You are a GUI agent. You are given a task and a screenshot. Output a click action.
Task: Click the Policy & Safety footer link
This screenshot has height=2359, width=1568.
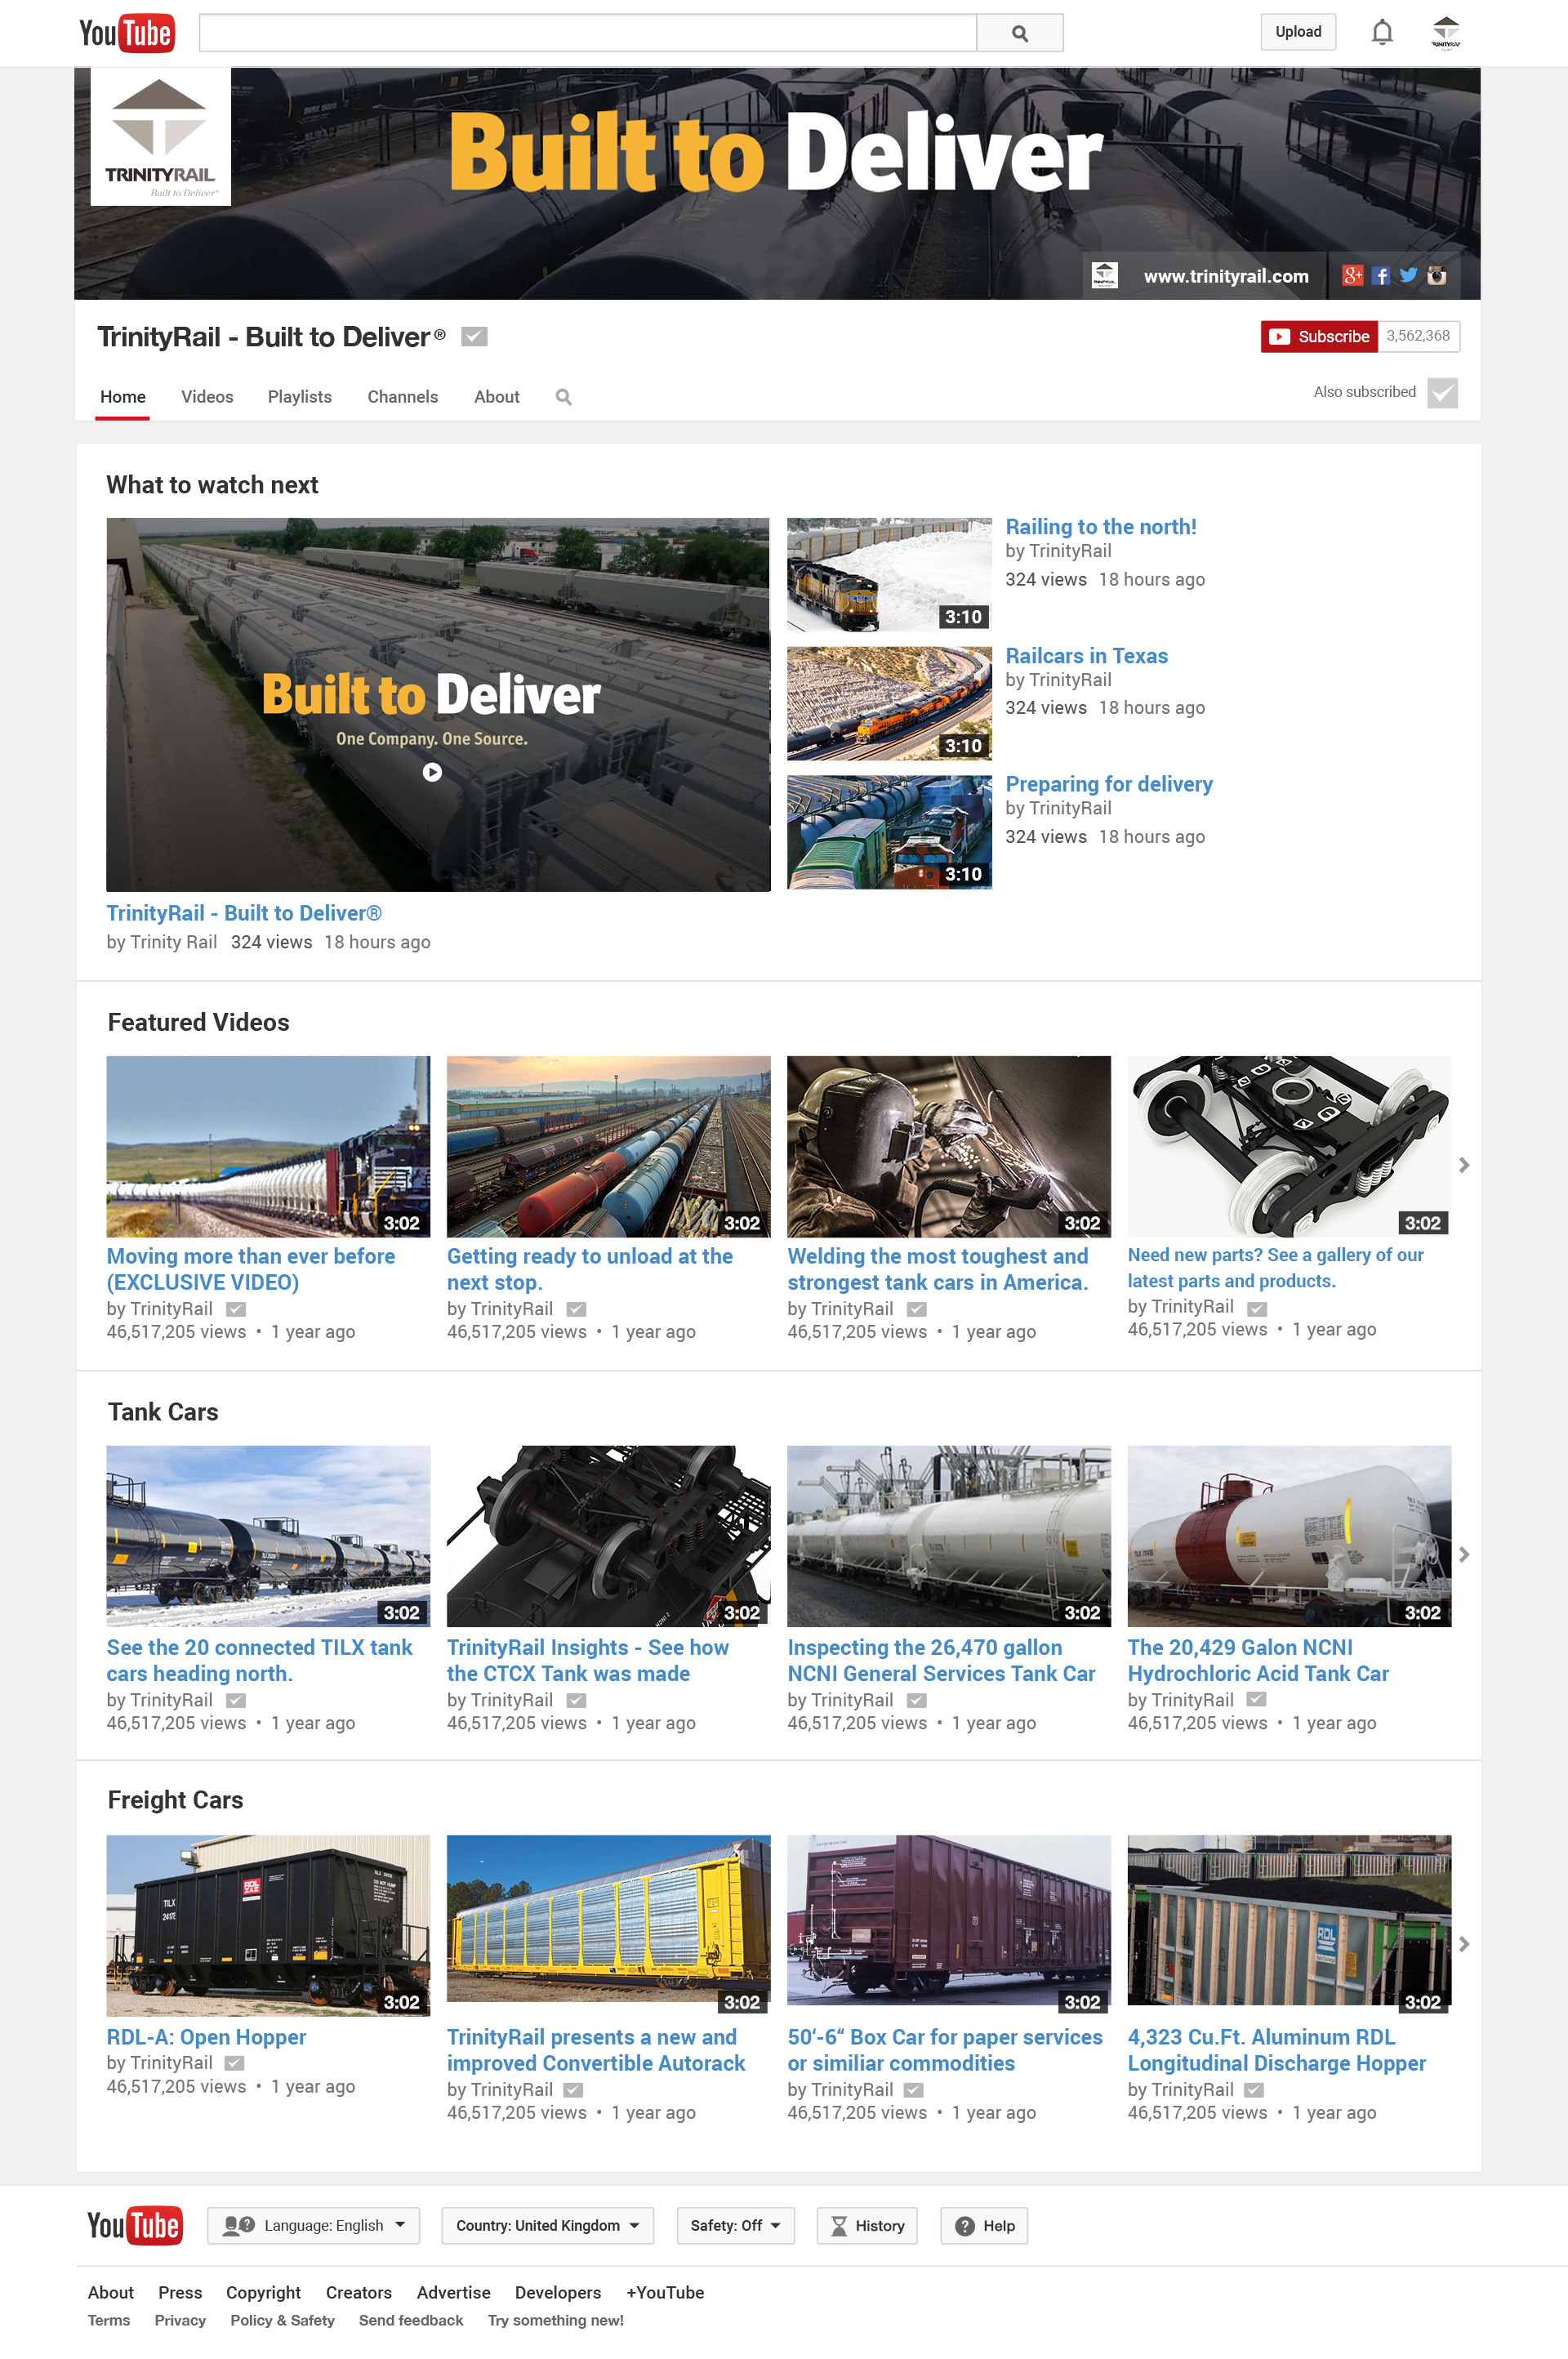(282, 2320)
